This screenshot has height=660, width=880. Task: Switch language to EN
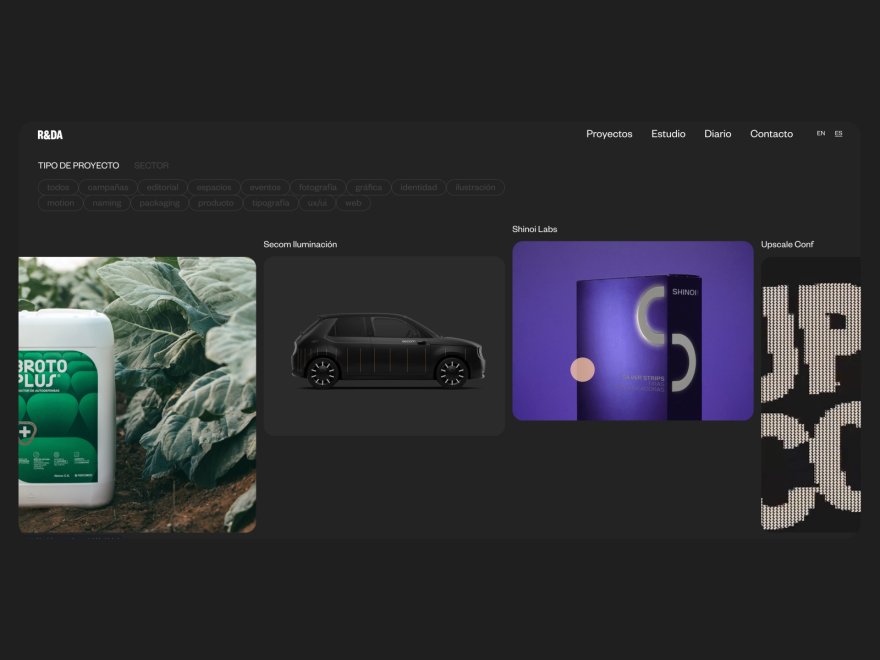click(x=821, y=134)
